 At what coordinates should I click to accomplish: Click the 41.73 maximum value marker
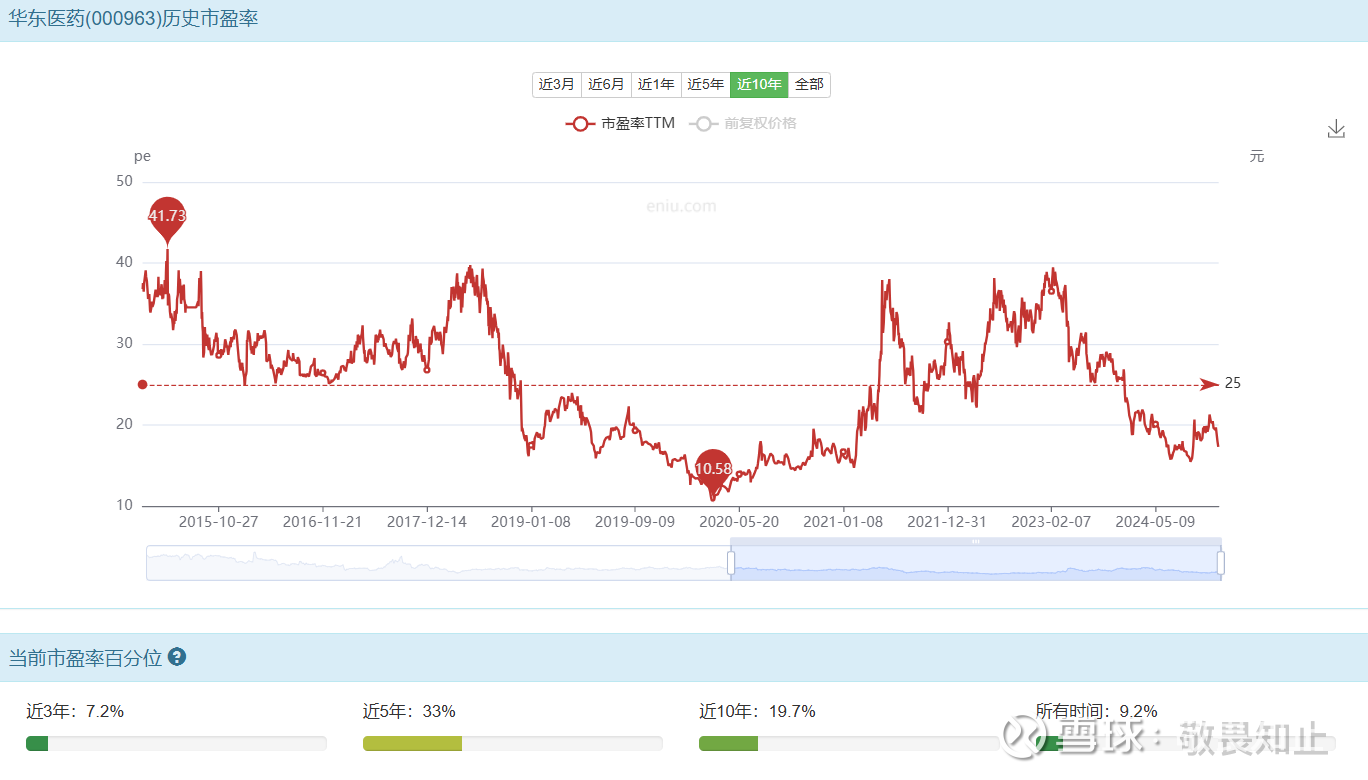(x=167, y=218)
